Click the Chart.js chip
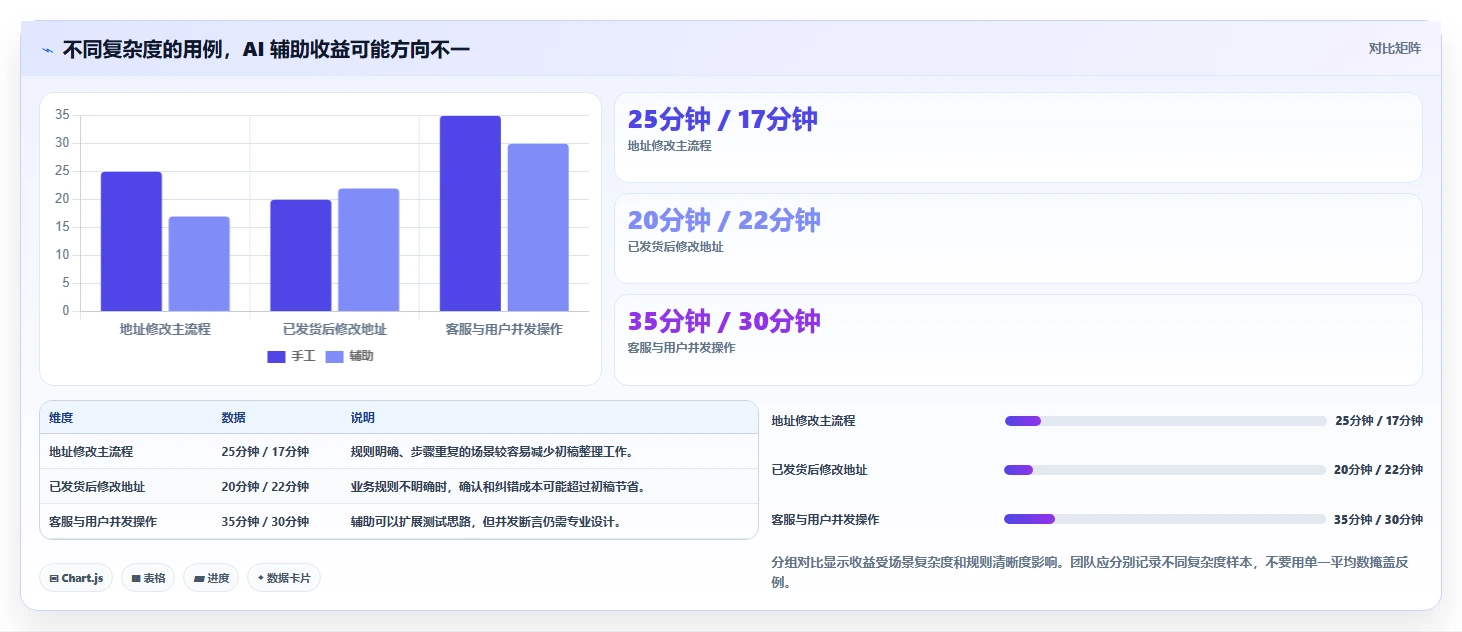The height and width of the screenshot is (632, 1462). click(x=76, y=578)
